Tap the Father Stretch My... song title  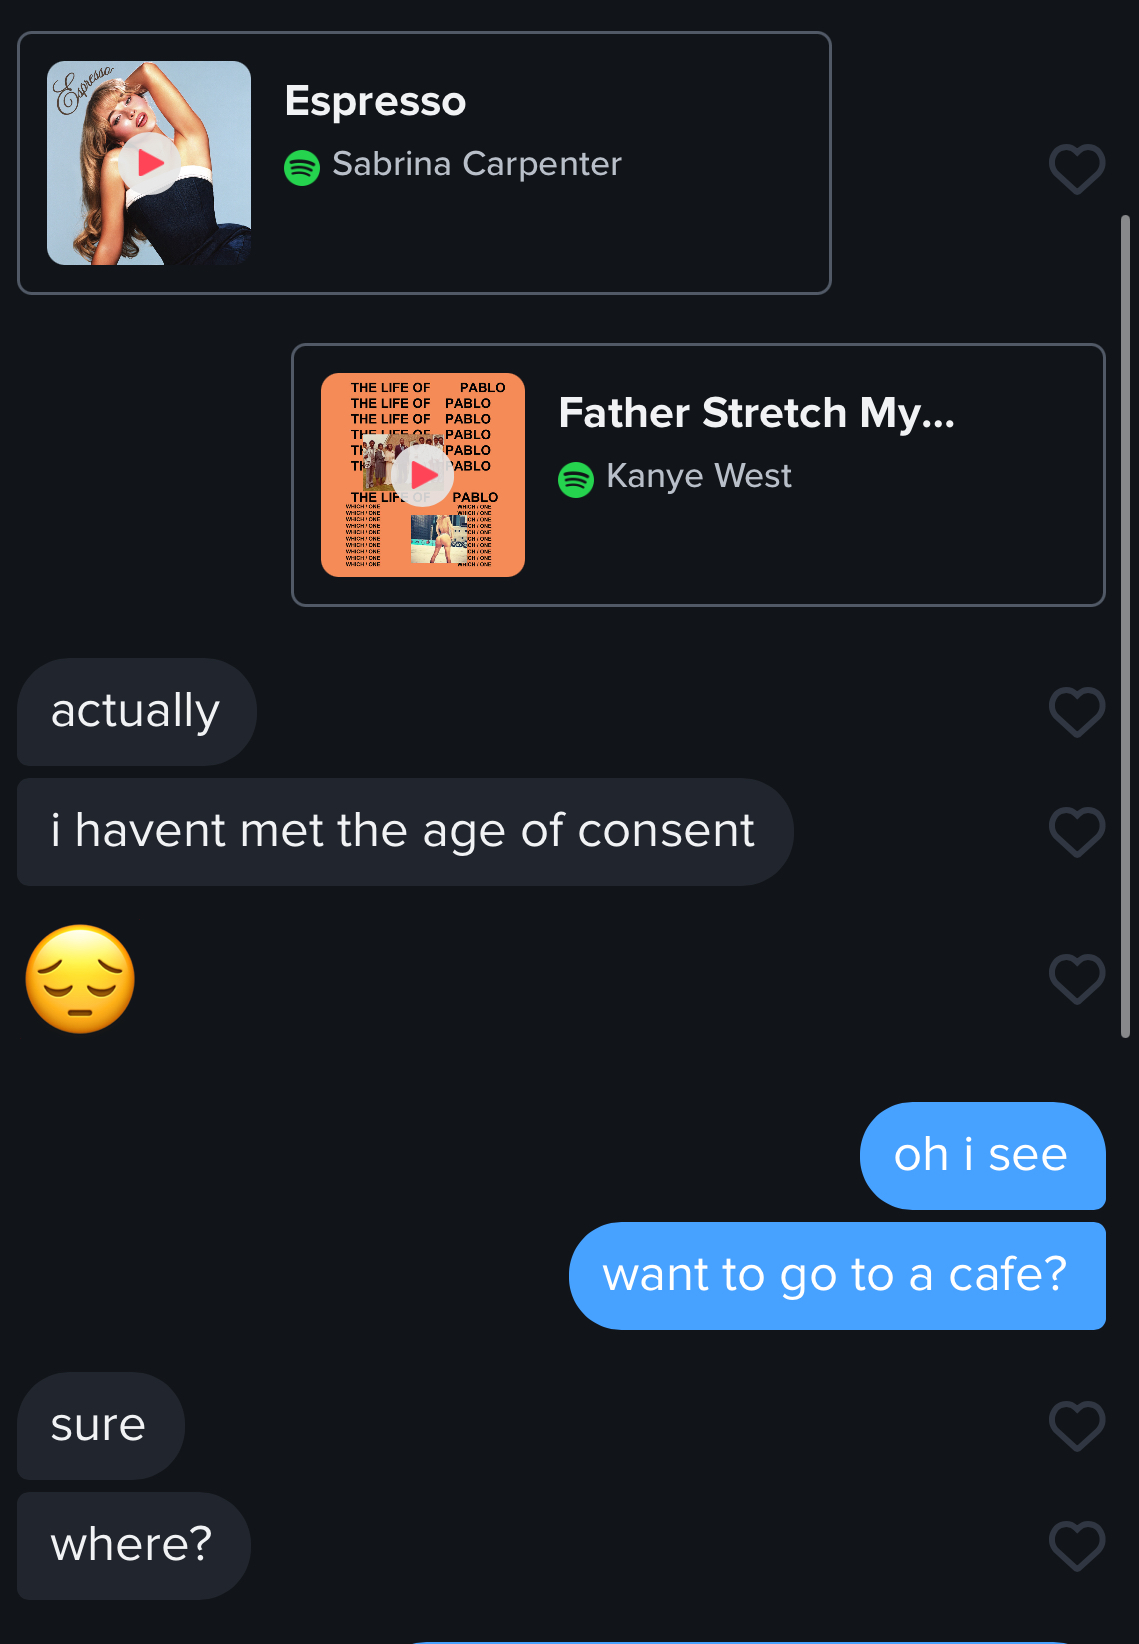756,413
